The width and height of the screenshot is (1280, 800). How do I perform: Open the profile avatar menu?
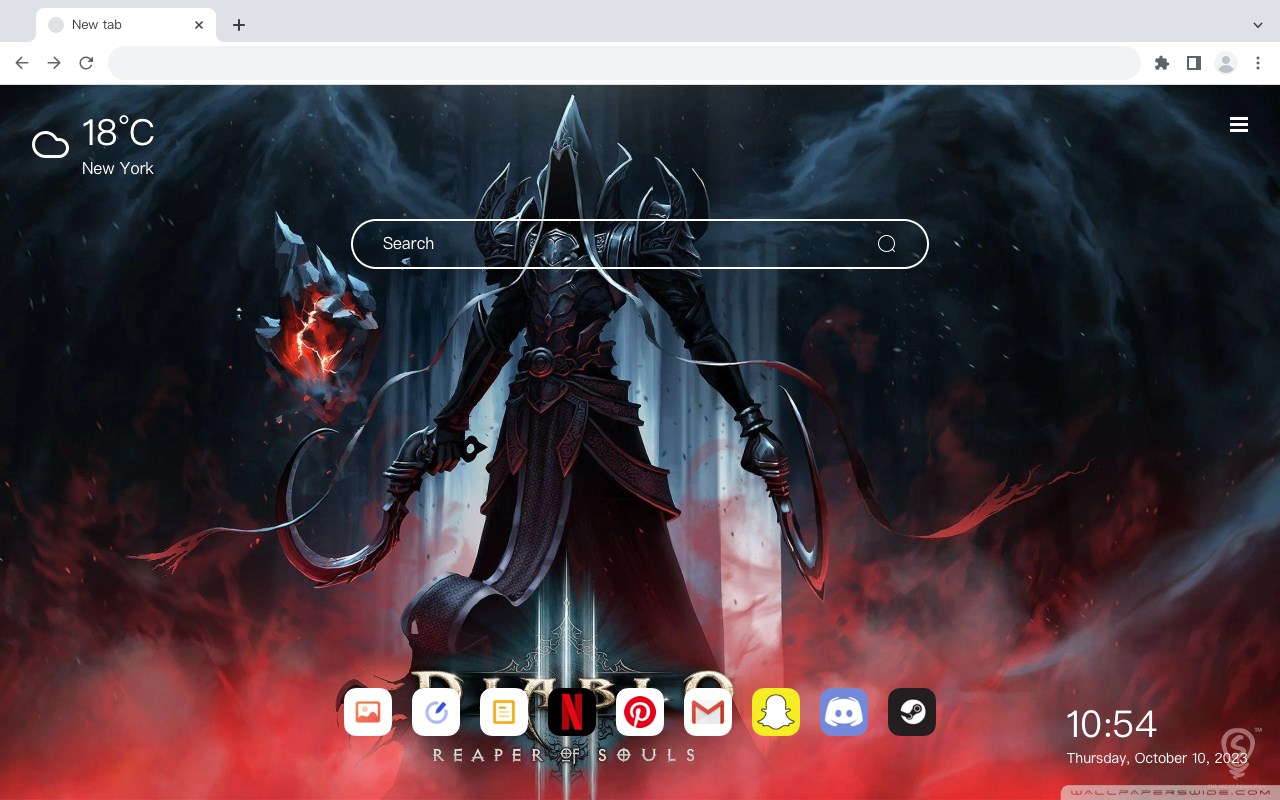tap(1226, 63)
